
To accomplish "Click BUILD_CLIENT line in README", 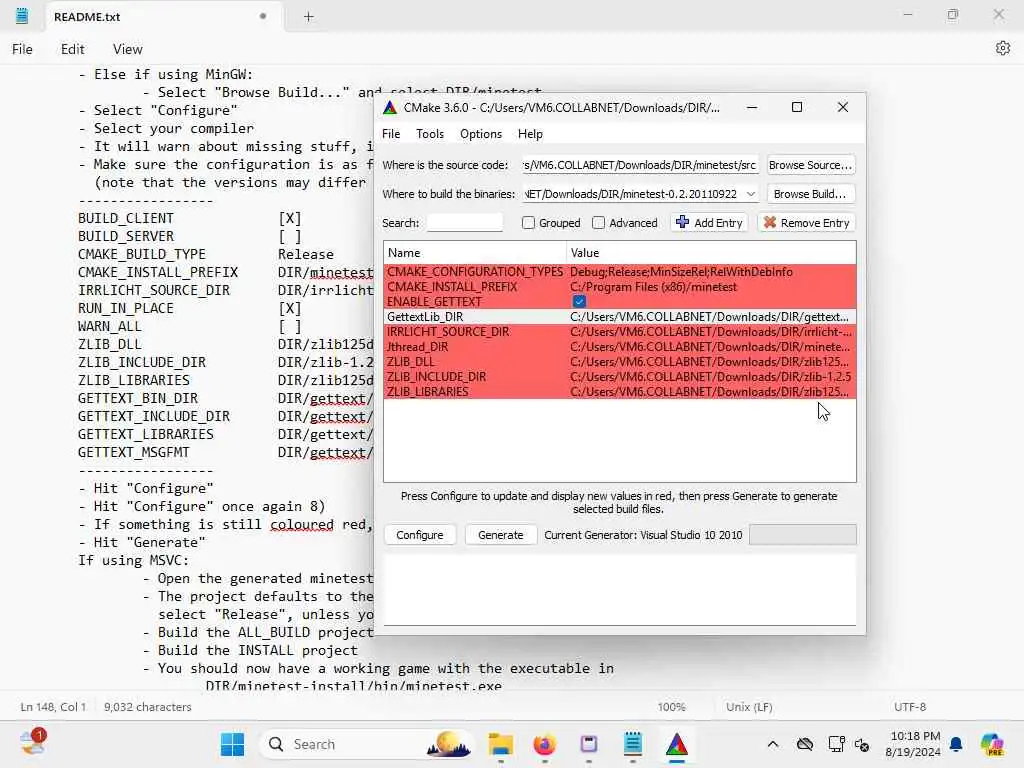I will pyautogui.click(x=189, y=218).
